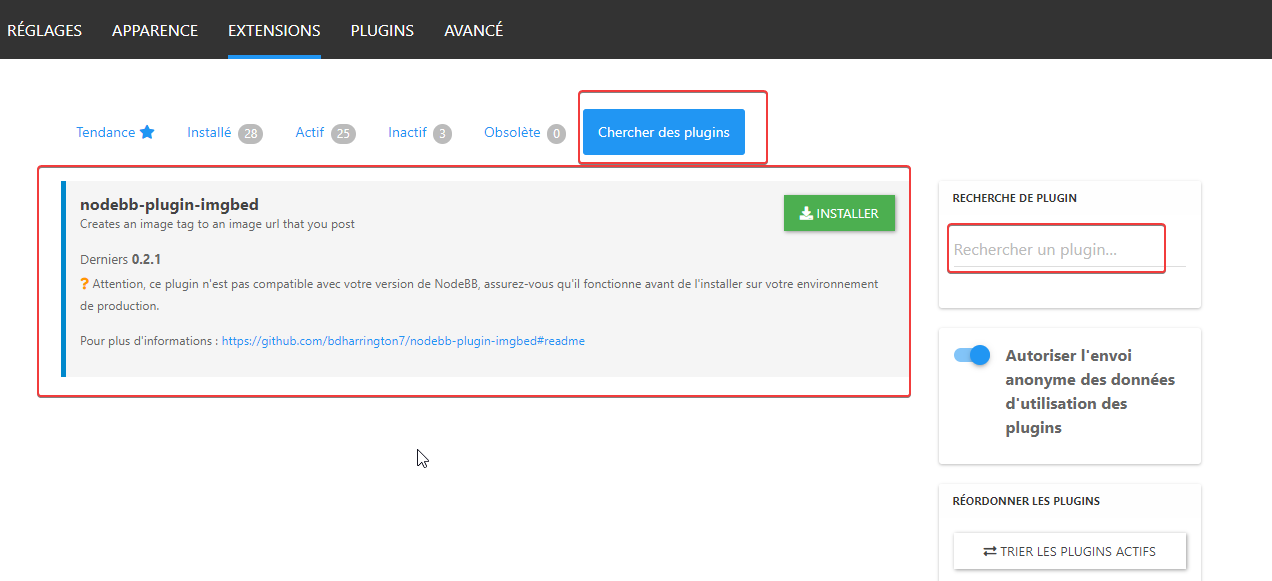Open the APPARENCE menu
This screenshot has height=581, width=1272.
[x=155, y=31]
